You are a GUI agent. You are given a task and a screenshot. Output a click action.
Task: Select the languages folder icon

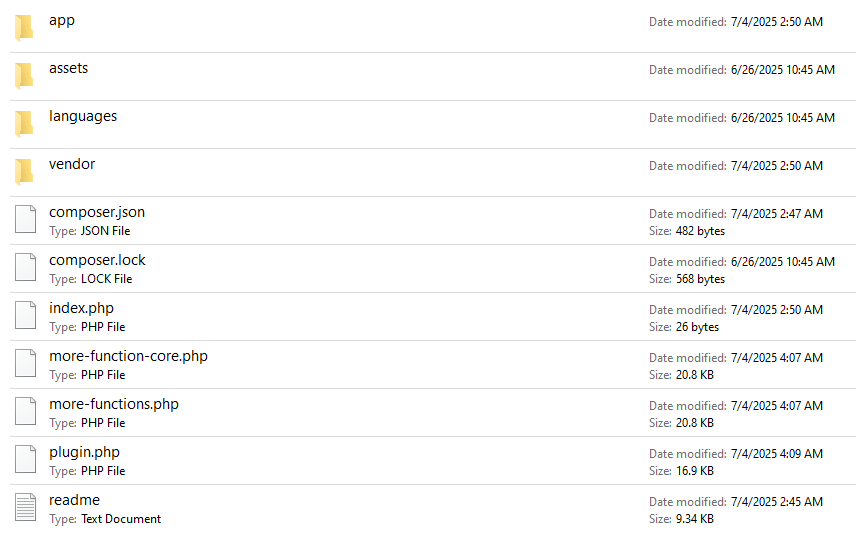click(x=24, y=124)
